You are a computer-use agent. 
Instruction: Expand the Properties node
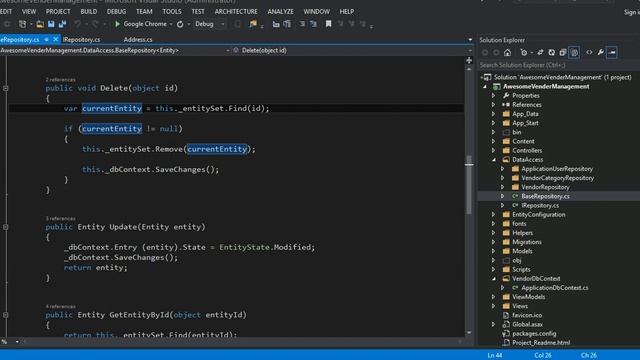[493, 96]
